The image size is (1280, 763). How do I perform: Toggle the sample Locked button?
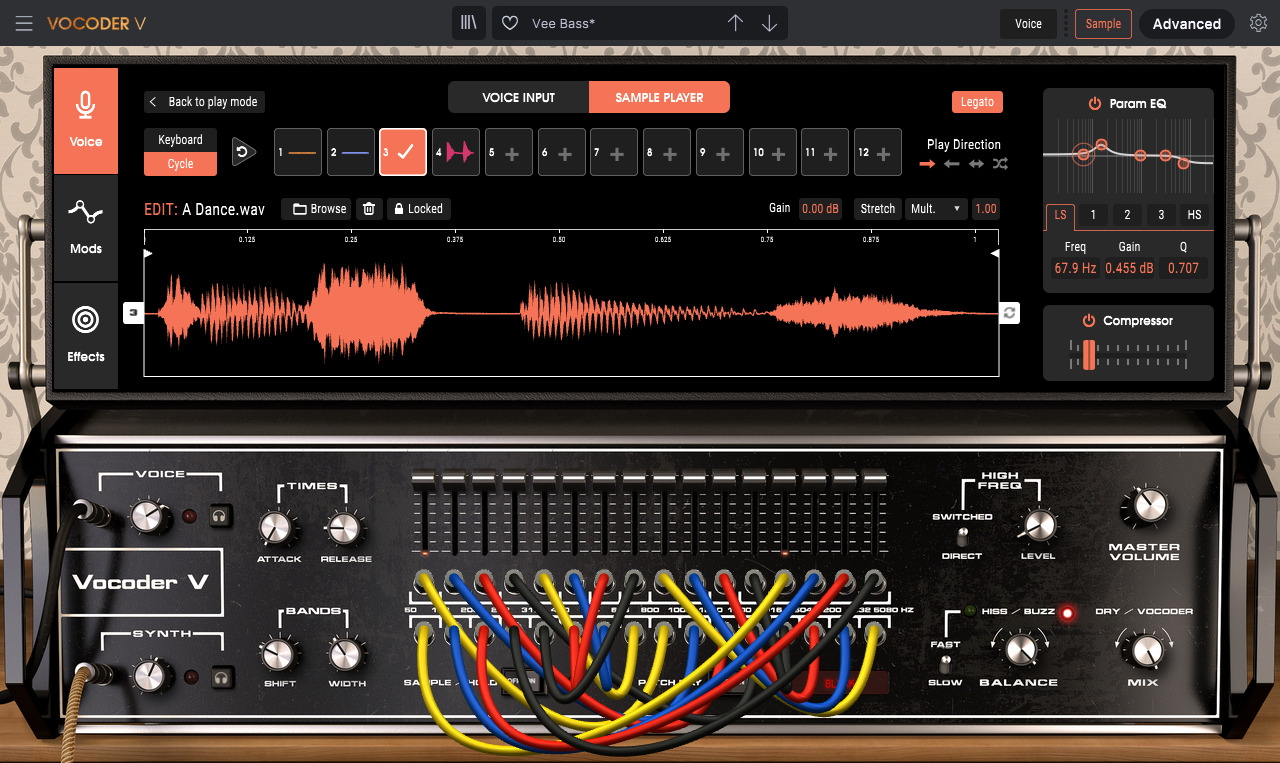point(418,209)
